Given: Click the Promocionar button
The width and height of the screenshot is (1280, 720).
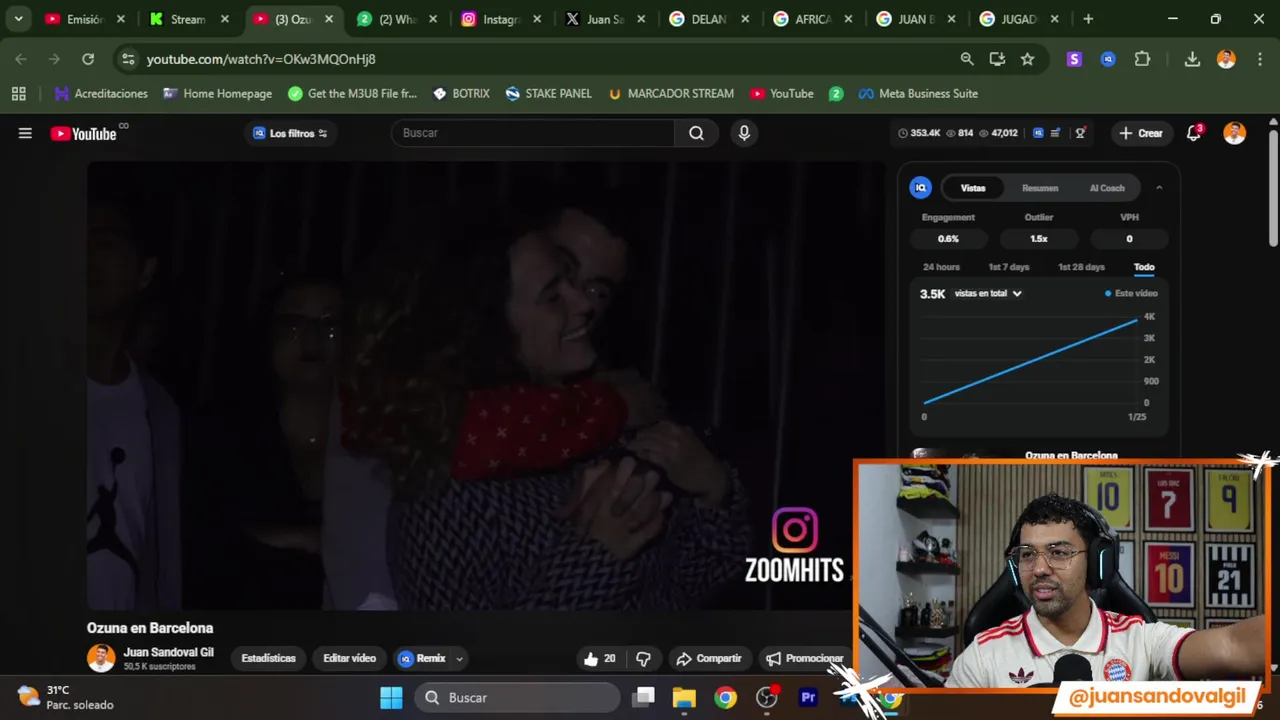Looking at the screenshot, I should (805, 658).
